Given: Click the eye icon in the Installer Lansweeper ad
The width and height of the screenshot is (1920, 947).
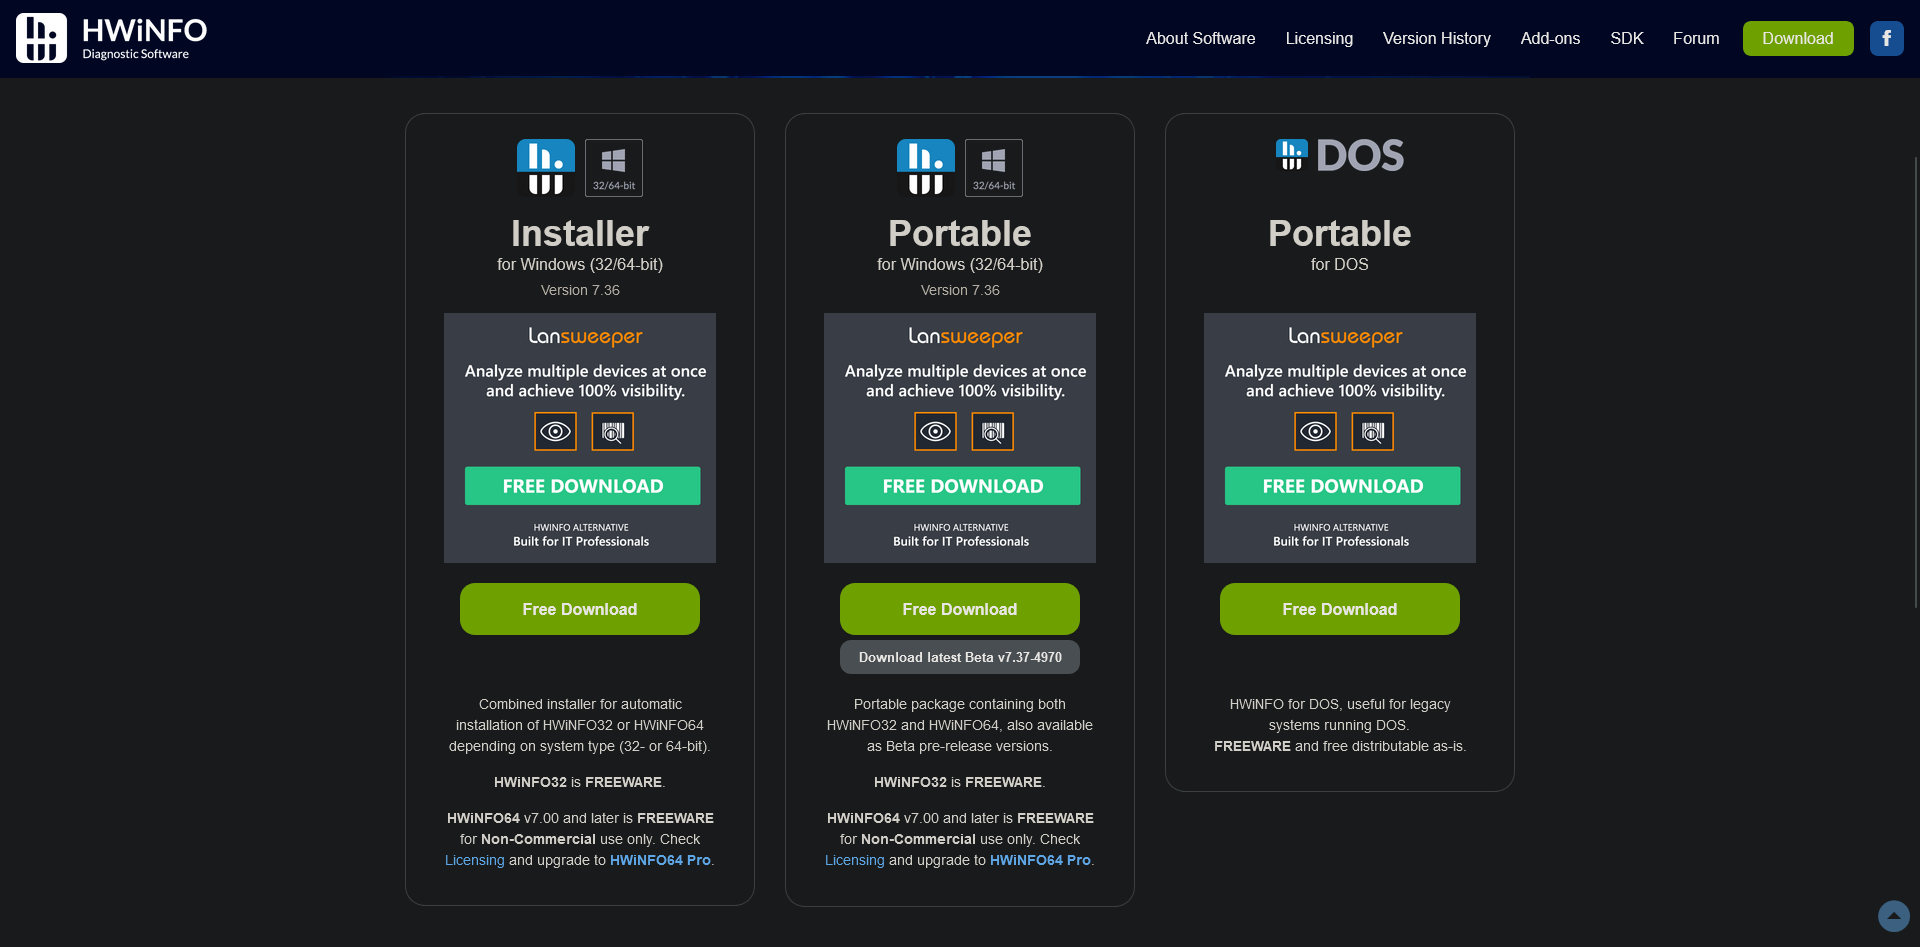Looking at the screenshot, I should pos(555,431).
